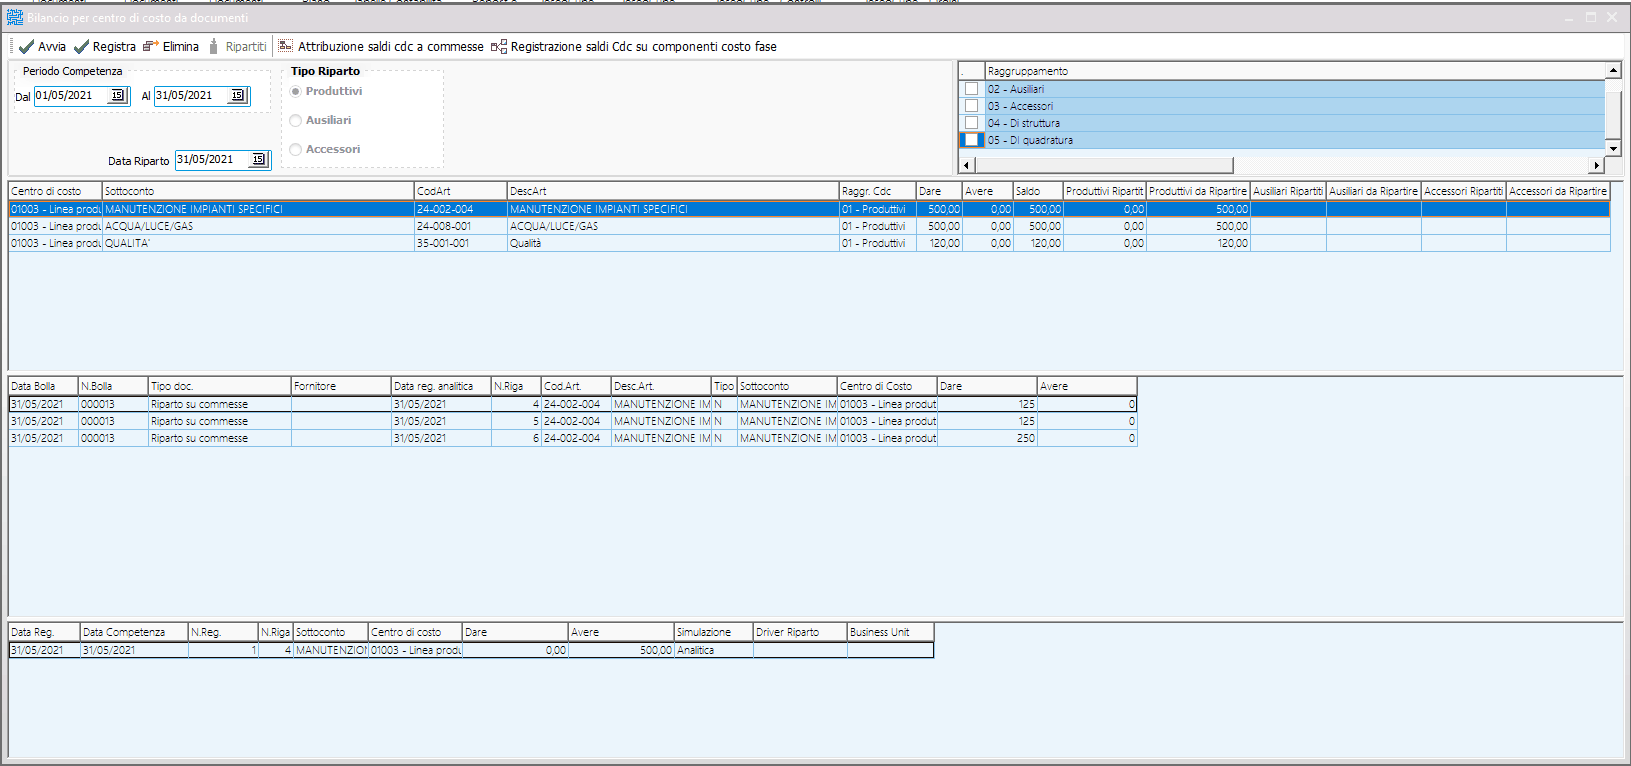Open calendar picker for Dal date

tap(117, 96)
